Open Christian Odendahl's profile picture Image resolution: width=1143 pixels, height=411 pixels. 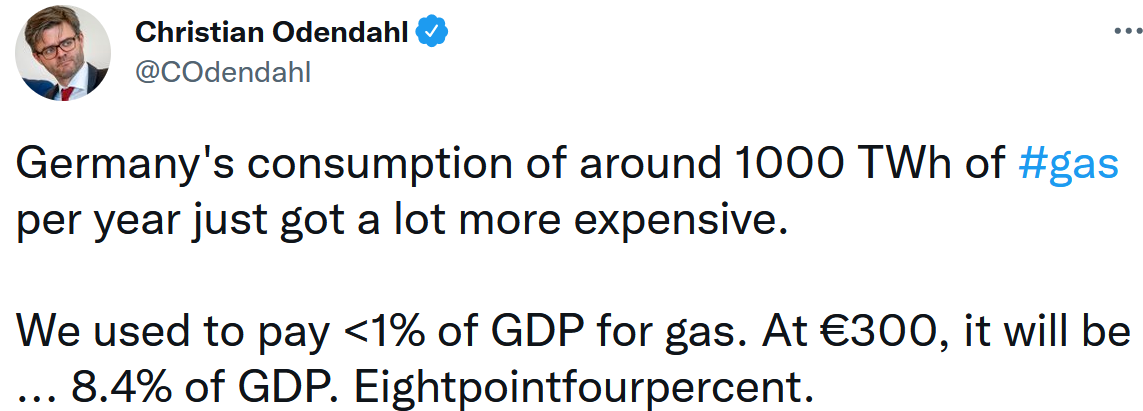coord(63,52)
